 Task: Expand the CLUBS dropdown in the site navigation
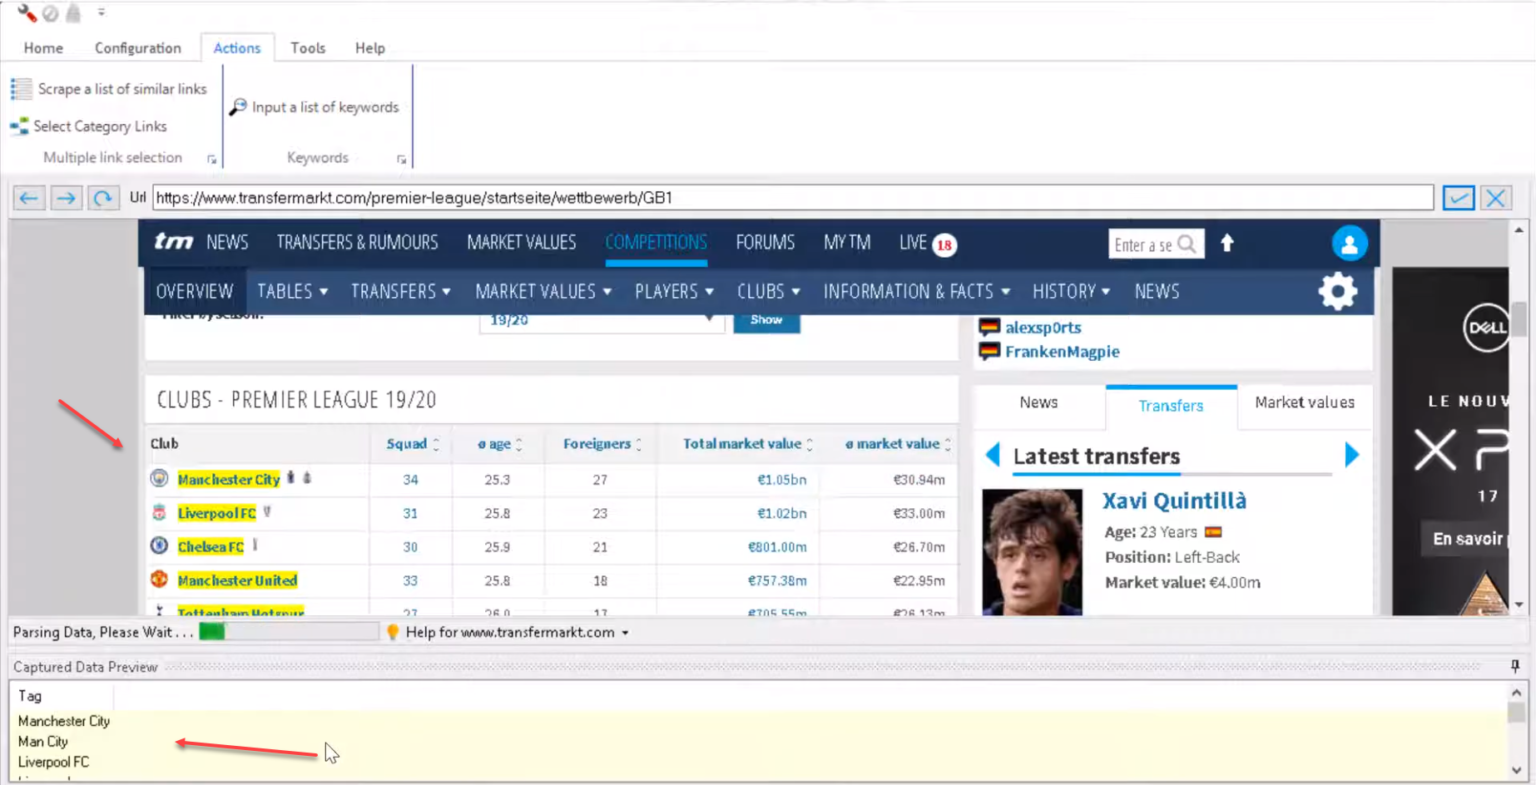(767, 291)
